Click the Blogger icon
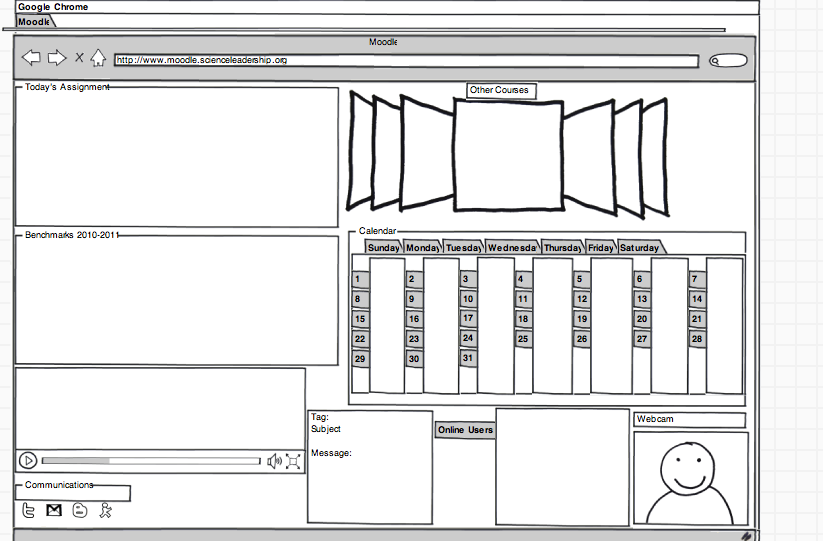Image resolution: width=823 pixels, height=541 pixels. (x=80, y=511)
